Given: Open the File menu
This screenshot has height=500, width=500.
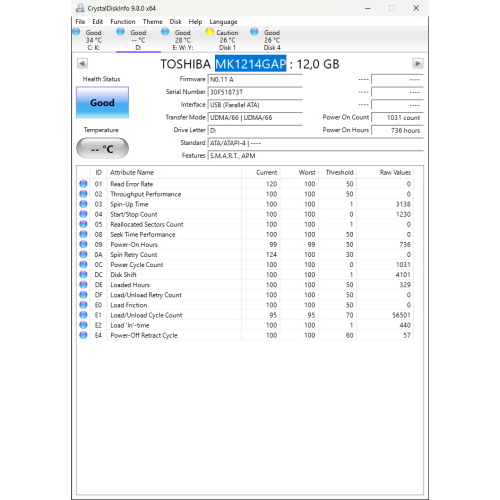Looking at the screenshot, I should tap(80, 22).
